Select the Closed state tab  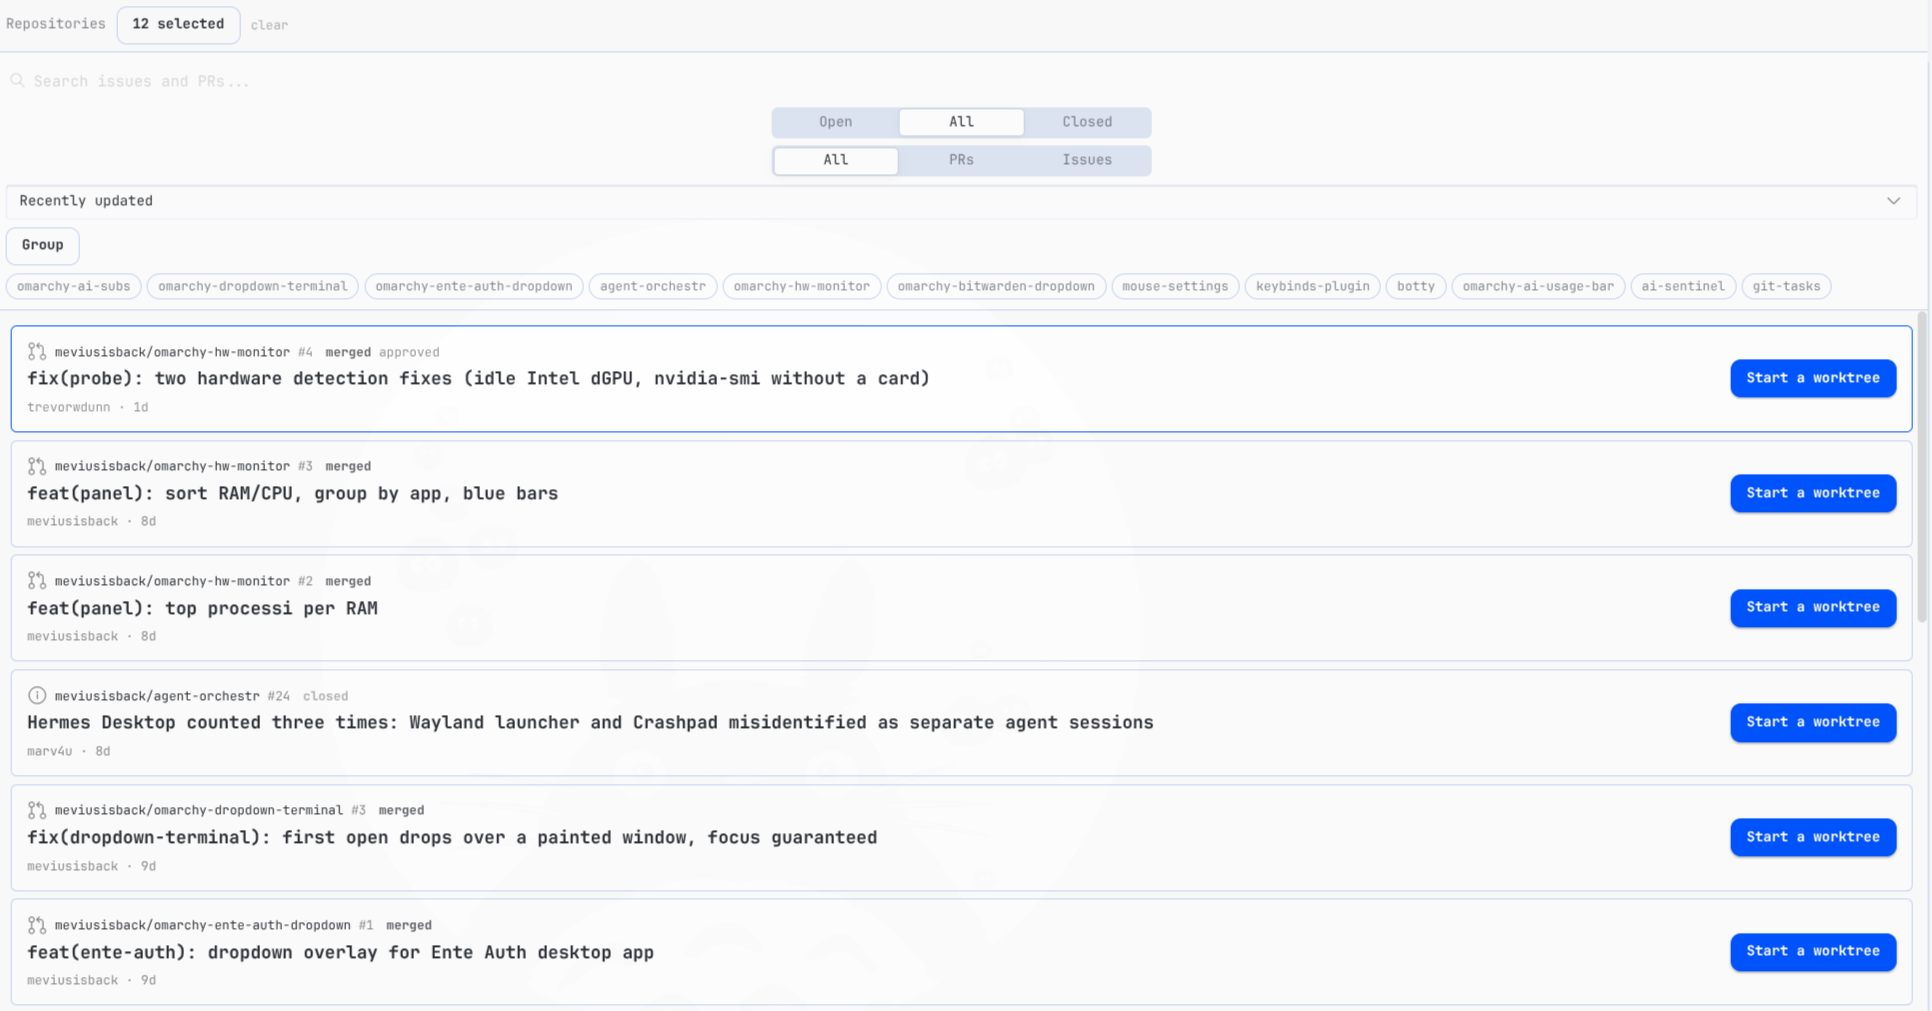tap(1087, 122)
